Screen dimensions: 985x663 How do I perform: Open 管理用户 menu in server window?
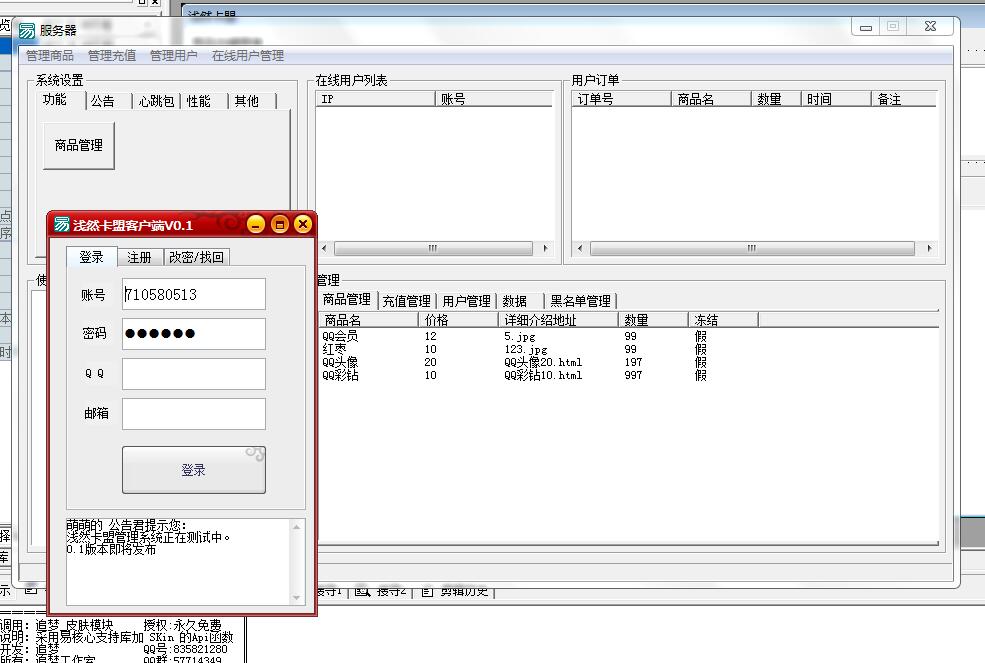pyautogui.click(x=173, y=56)
